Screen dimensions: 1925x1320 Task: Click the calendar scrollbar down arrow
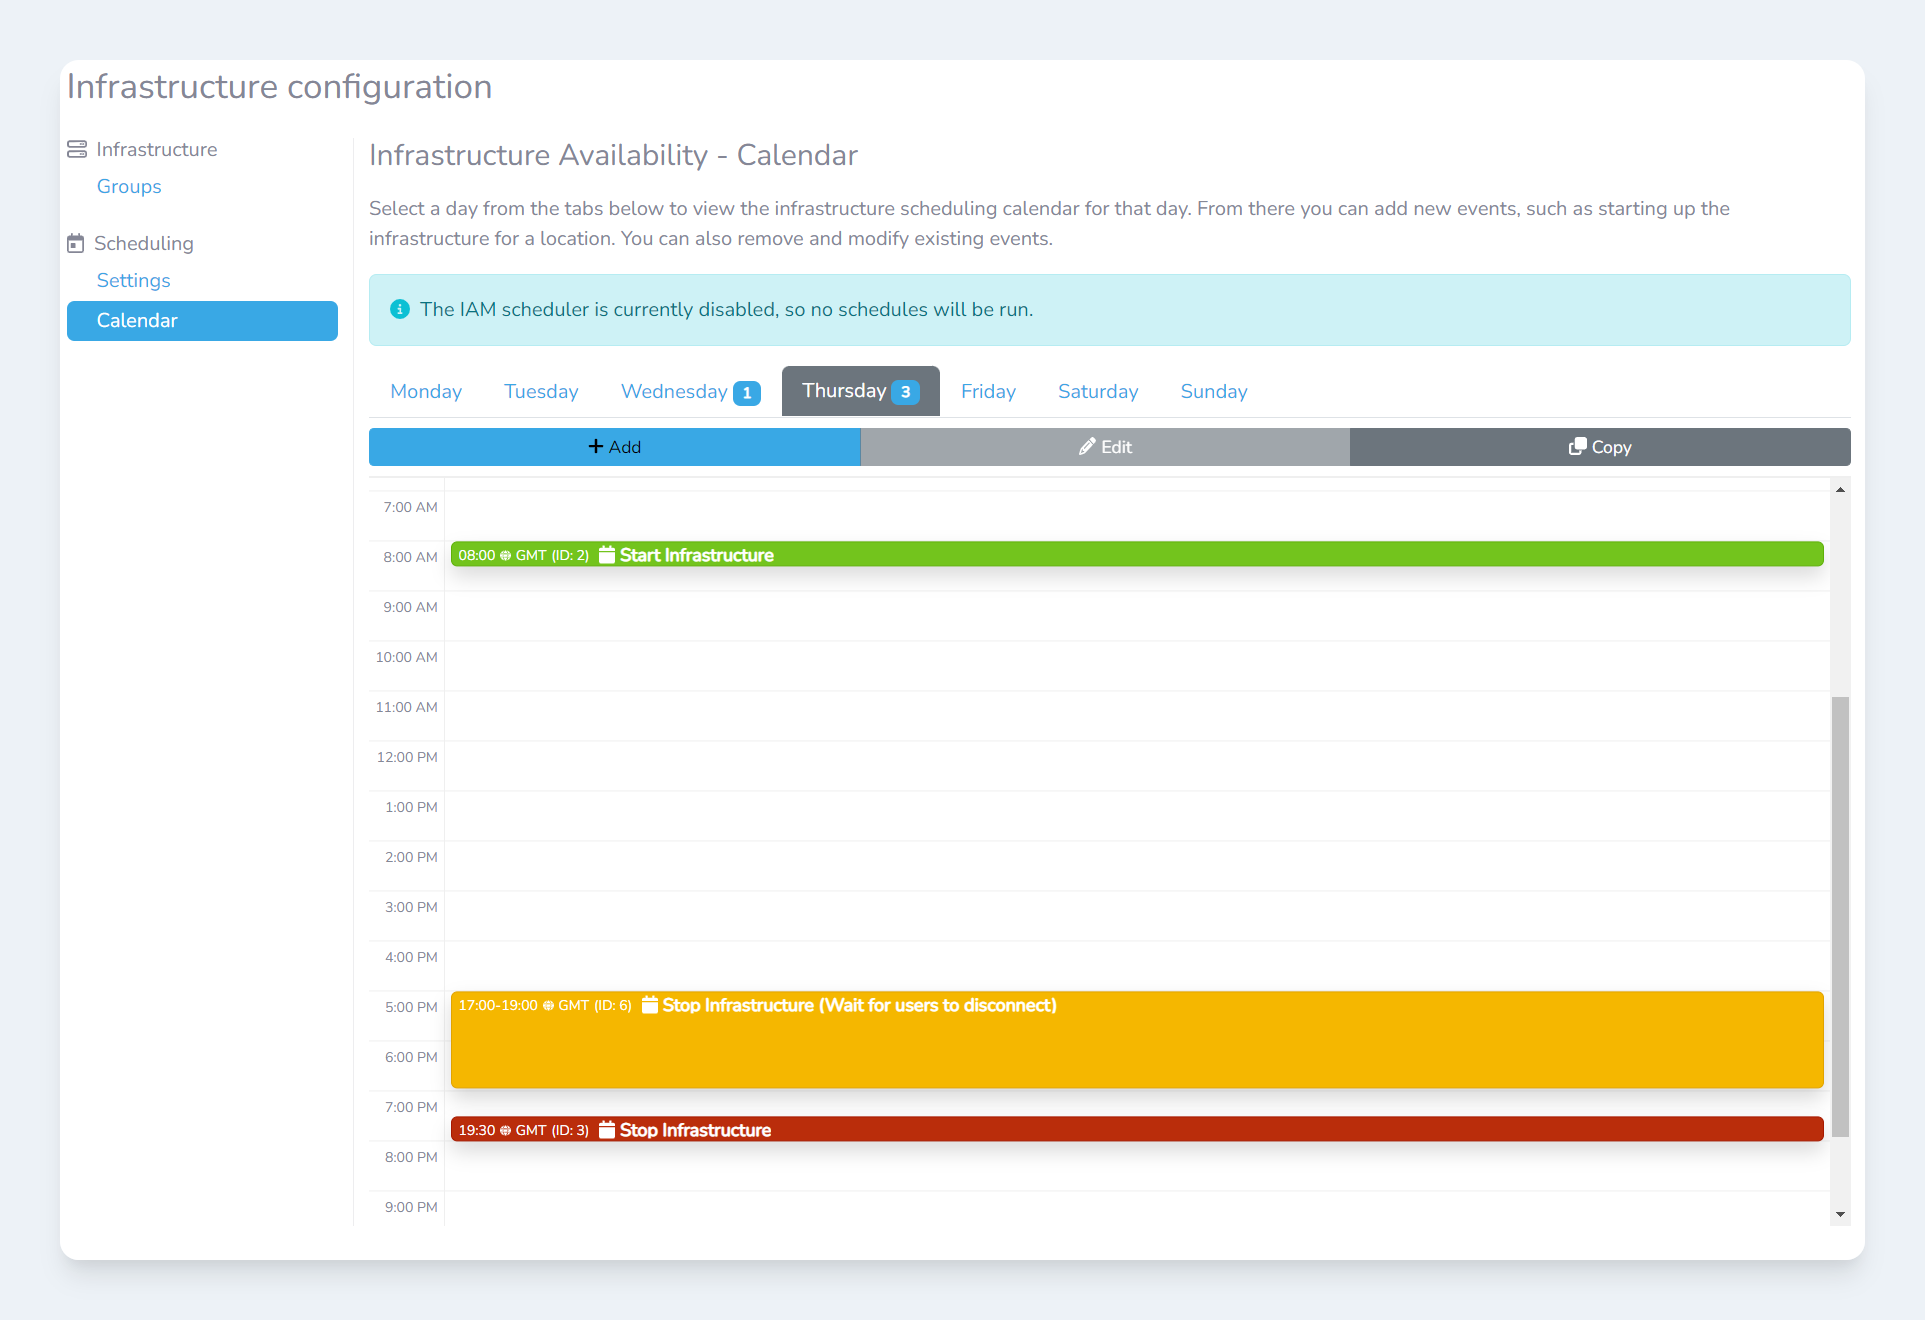tap(1840, 1214)
